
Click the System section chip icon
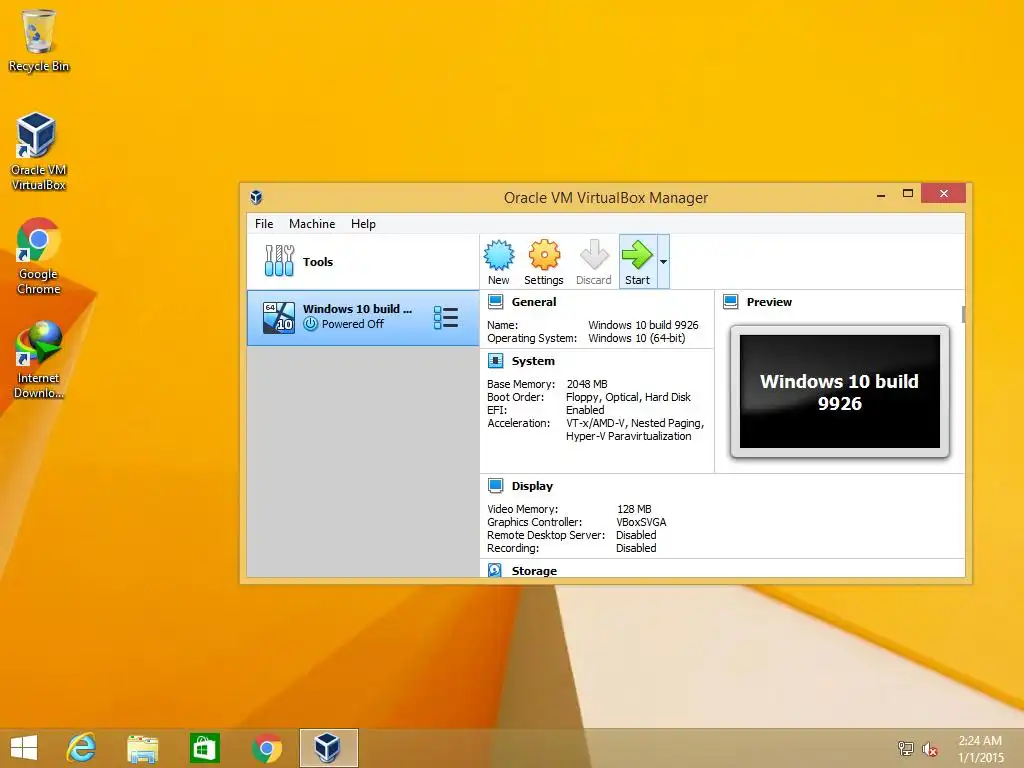click(x=496, y=360)
